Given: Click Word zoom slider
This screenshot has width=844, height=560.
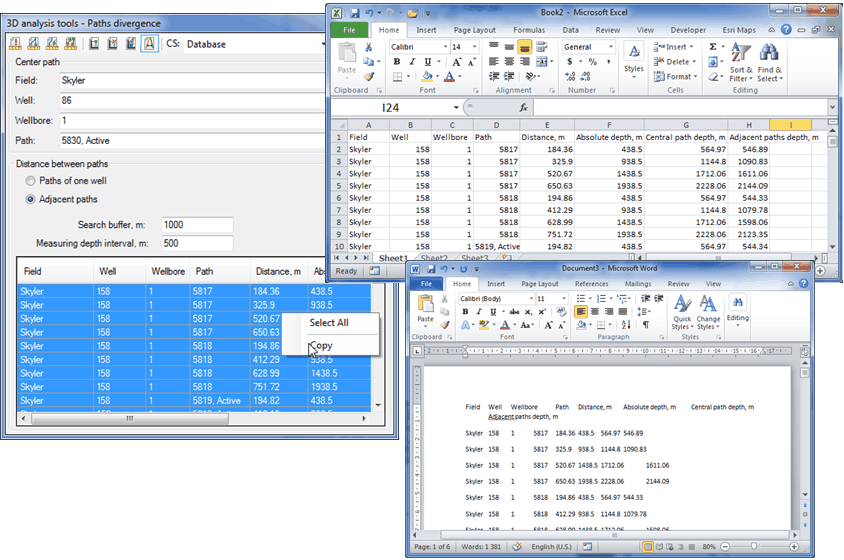Looking at the screenshot, I should (x=754, y=547).
